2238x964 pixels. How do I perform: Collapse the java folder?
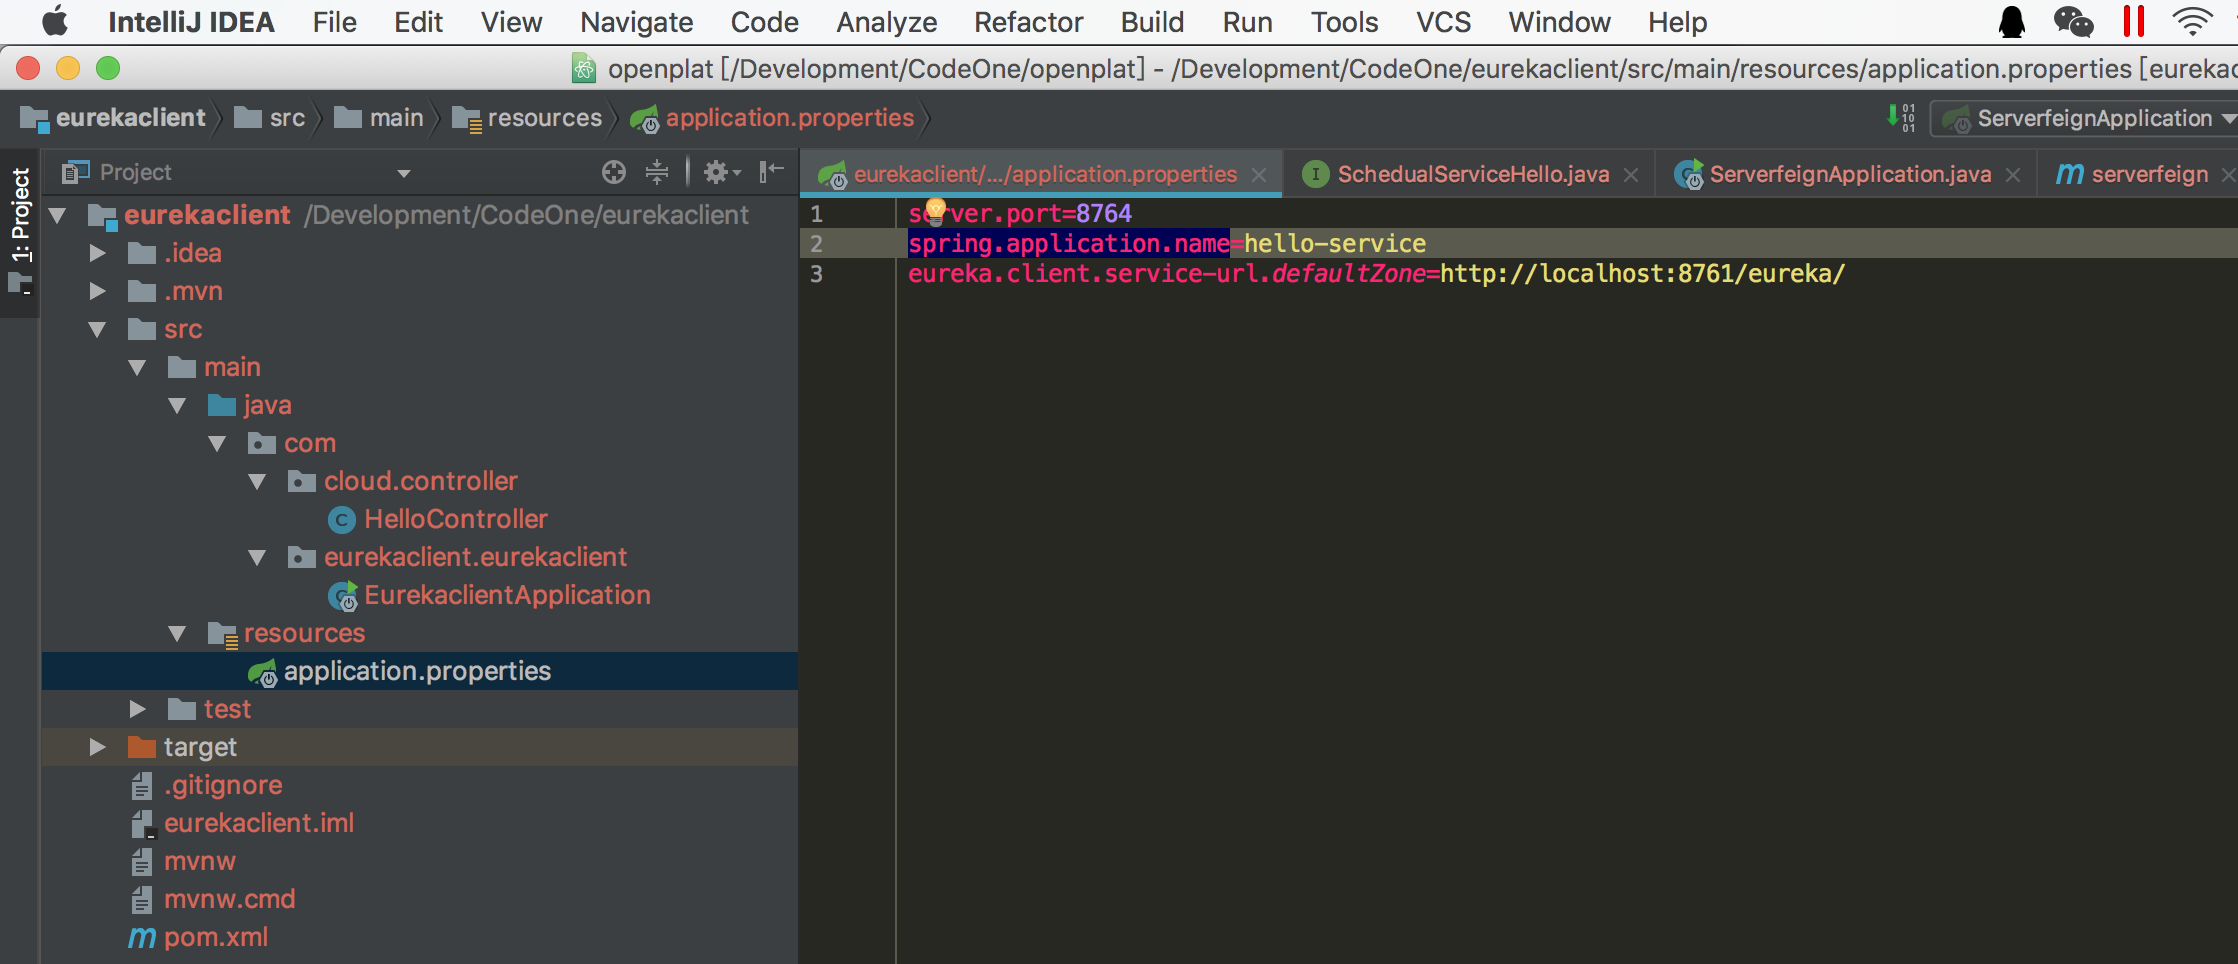pyautogui.click(x=177, y=406)
